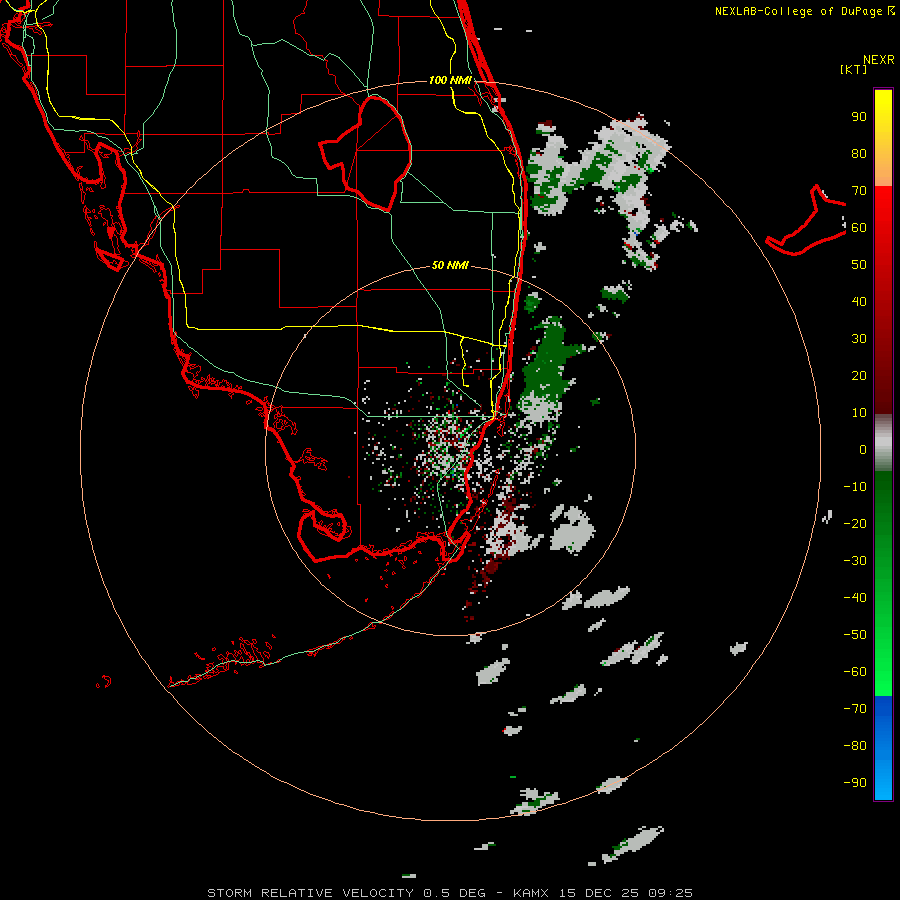Image resolution: width=900 pixels, height=900 pixels.
Task: Click the KAMX station identifier
Action: coord(531,893)
